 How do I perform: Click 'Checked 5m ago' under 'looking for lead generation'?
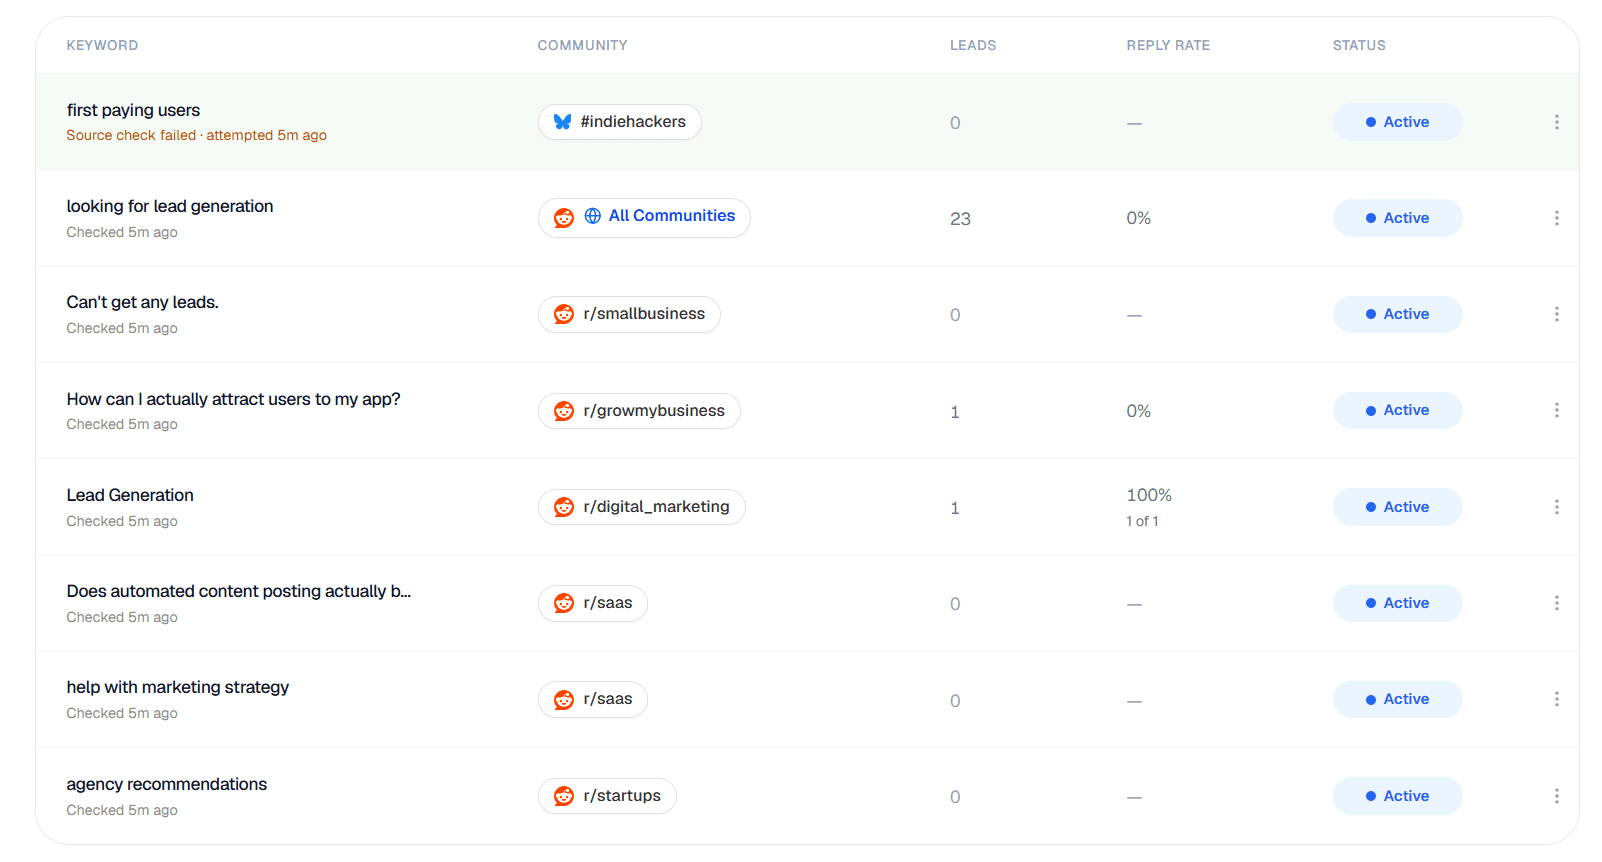point(122,232)
